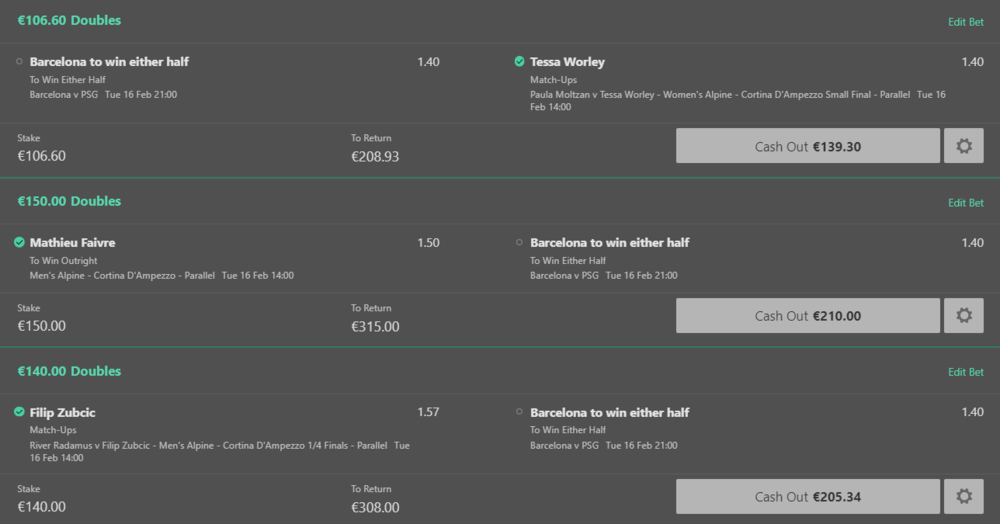Screen dimensions: 1000x524
Task: Collapse the €140.00 Doubles bet header
Action: click(x=69, y=371)
